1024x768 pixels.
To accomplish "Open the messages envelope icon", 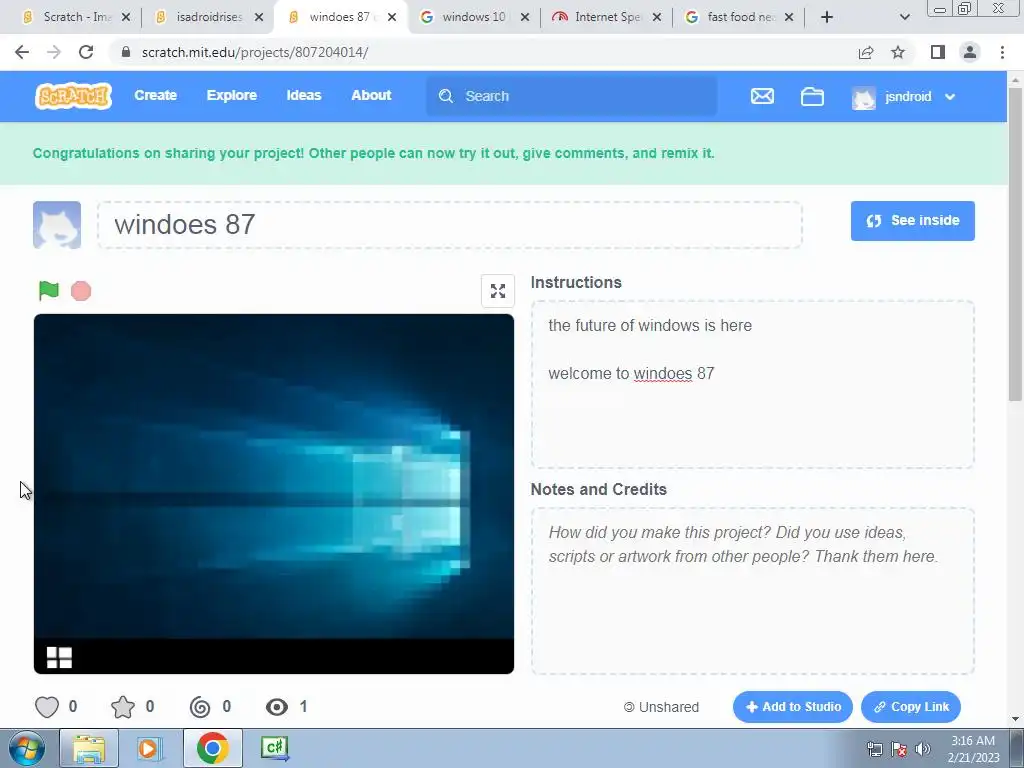I will pyautogui.click(x=762, y=97).
